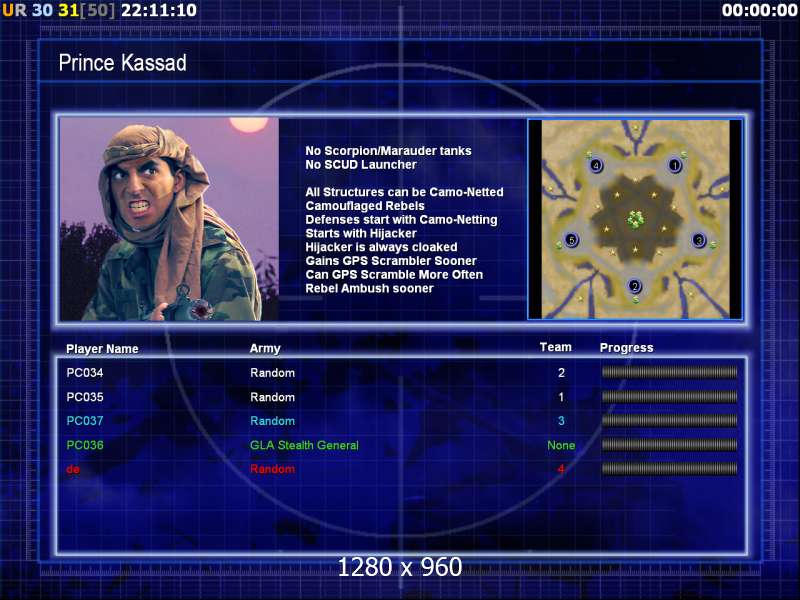Viewport: 800px width, 600px height.
Task: Click 'Can GPS Scramble More Often' line
Action: (394, 275)
